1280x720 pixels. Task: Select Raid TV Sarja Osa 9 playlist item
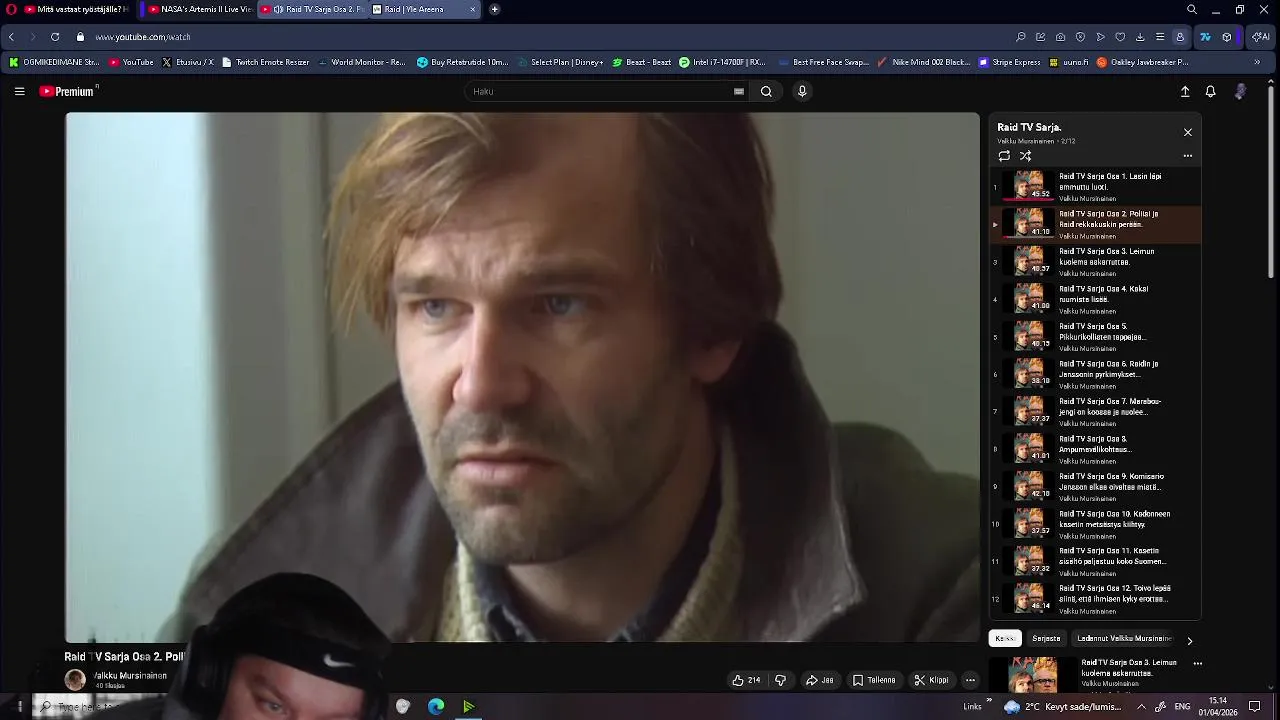(x=1095, y=486)
